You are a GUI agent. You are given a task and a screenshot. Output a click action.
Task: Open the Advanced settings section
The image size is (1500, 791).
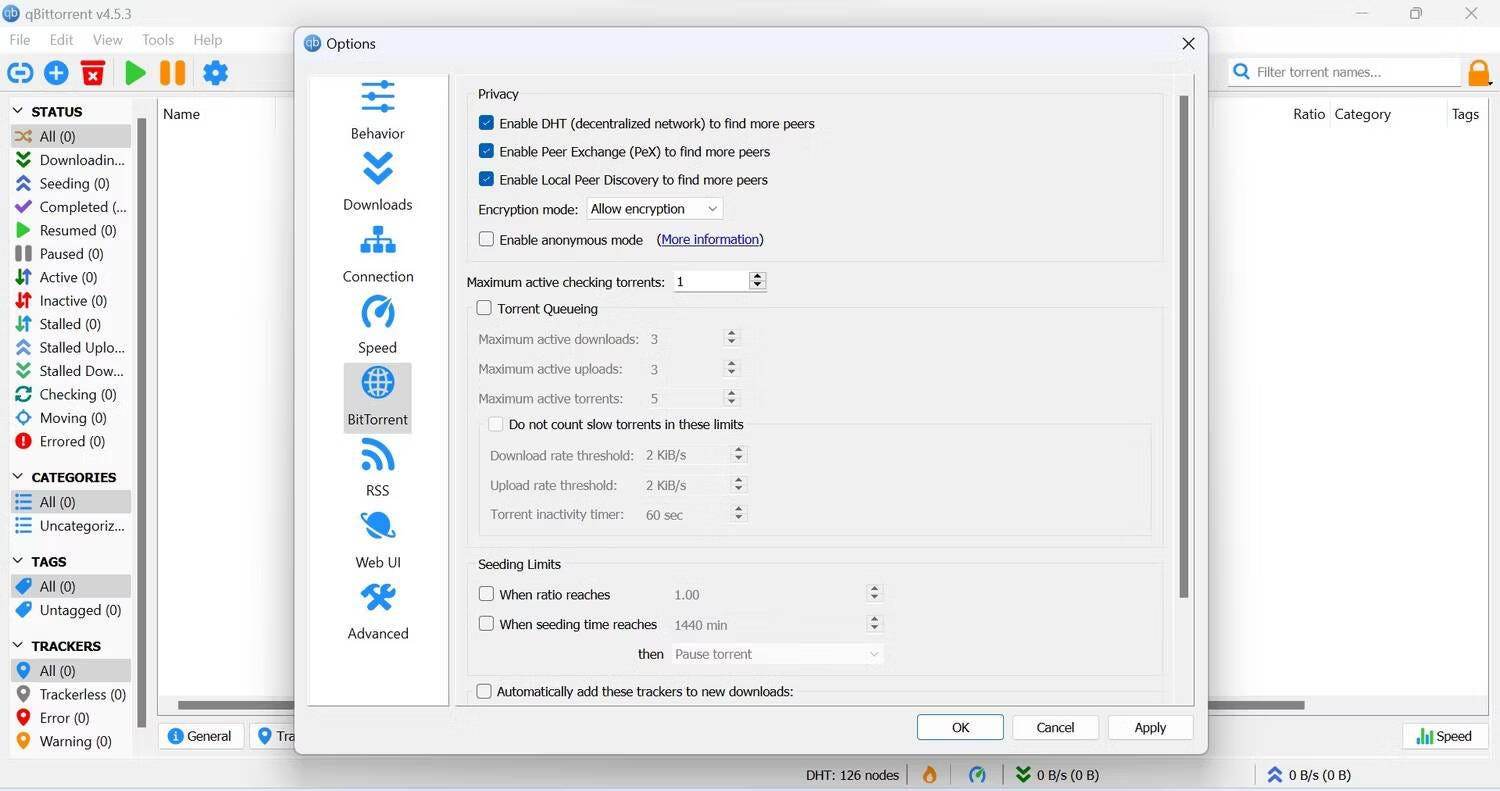(377, 610)
